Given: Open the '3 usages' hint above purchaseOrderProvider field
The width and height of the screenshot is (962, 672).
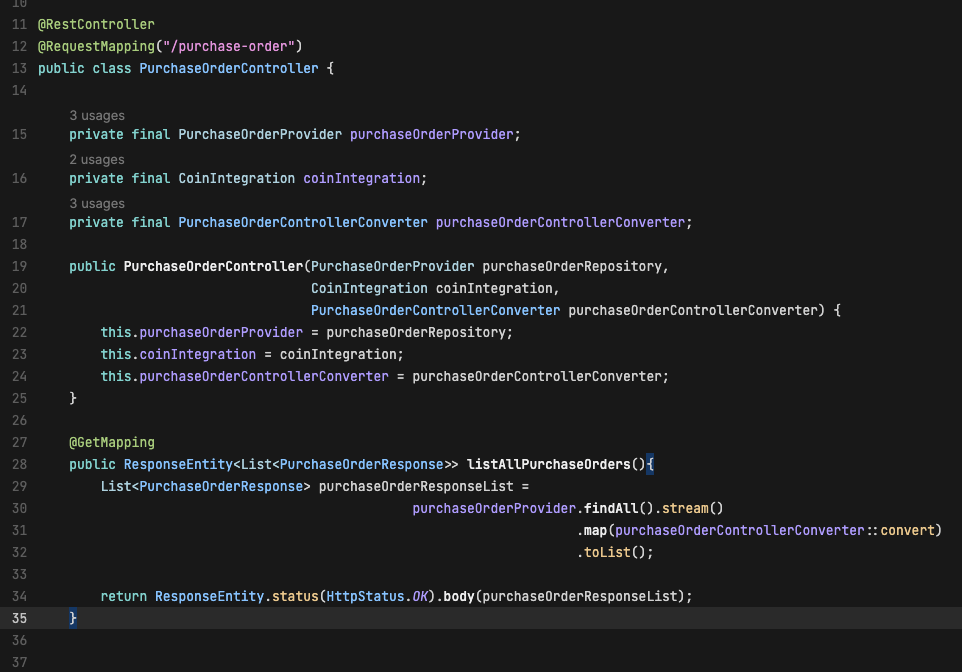Looking at the screenshot, I should coord(97,115).
